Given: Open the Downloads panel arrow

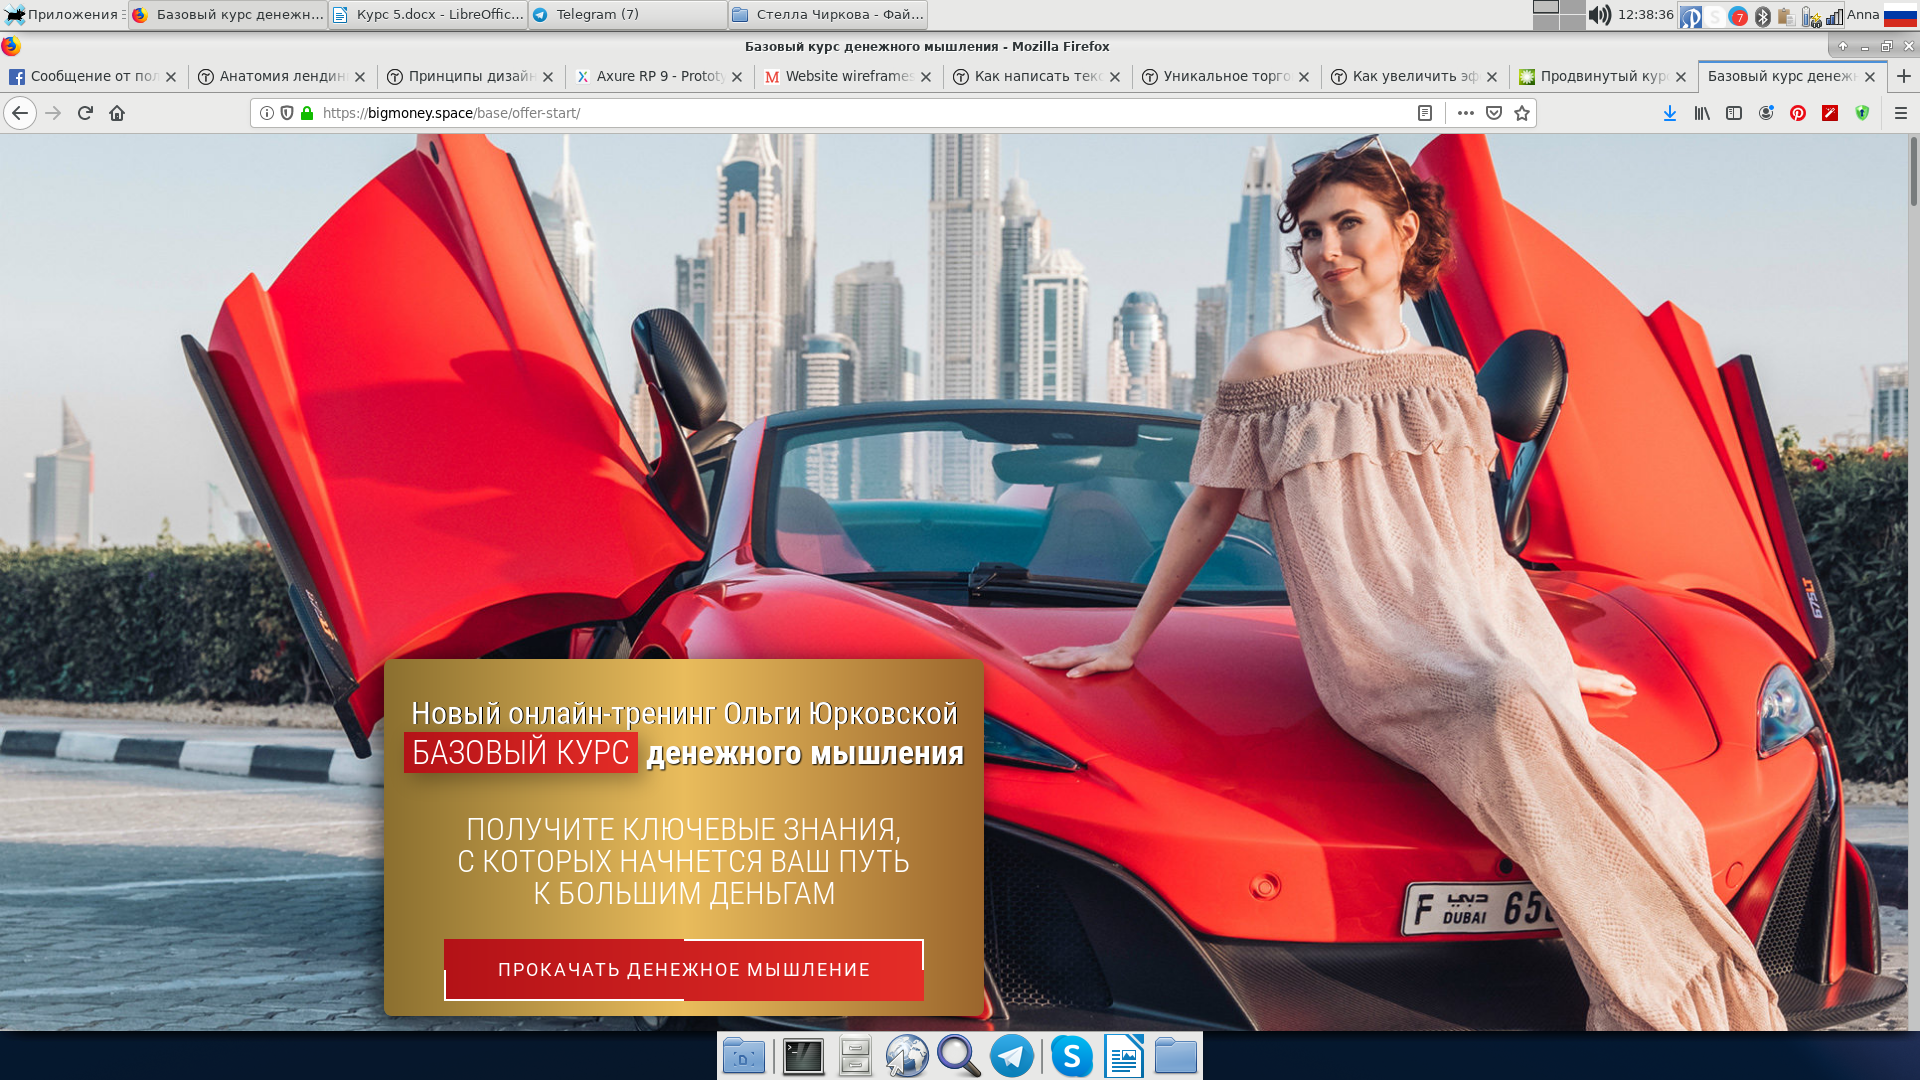Looking at the screenshot, I should pos(1670,113).
